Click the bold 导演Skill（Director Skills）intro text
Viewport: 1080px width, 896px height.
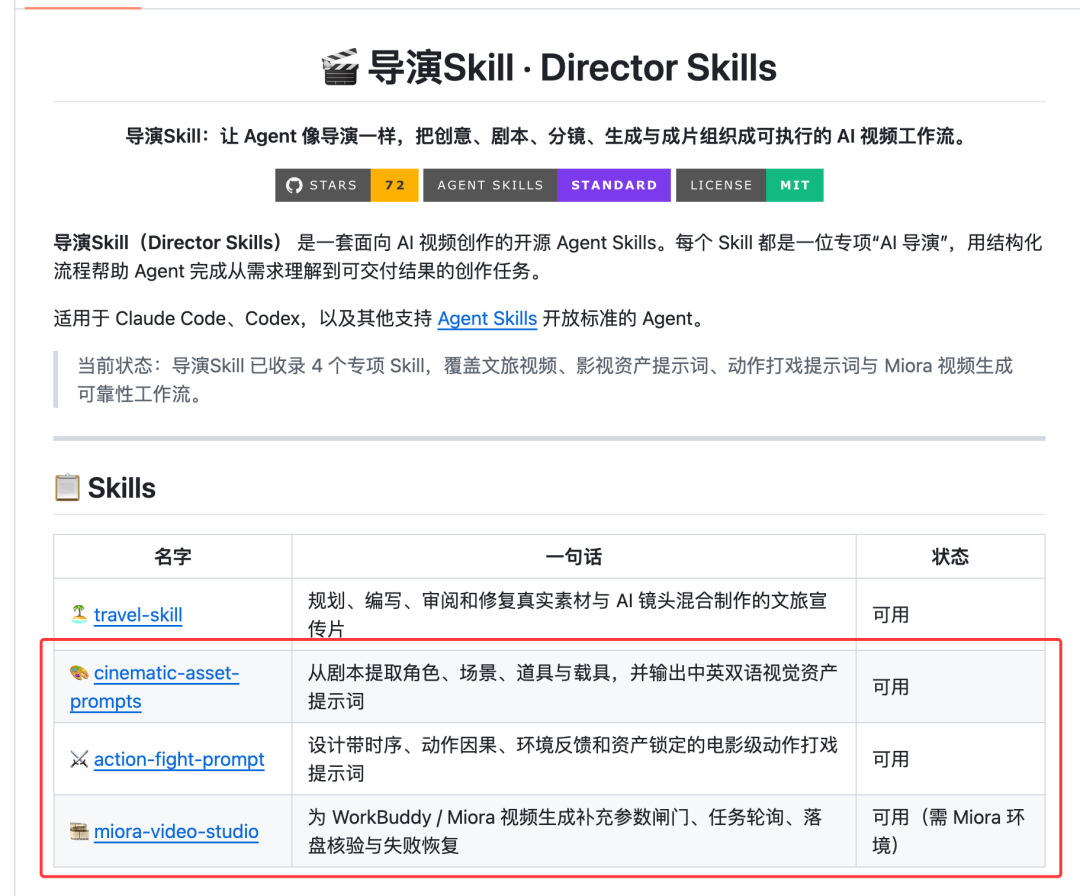coord(168,242)
